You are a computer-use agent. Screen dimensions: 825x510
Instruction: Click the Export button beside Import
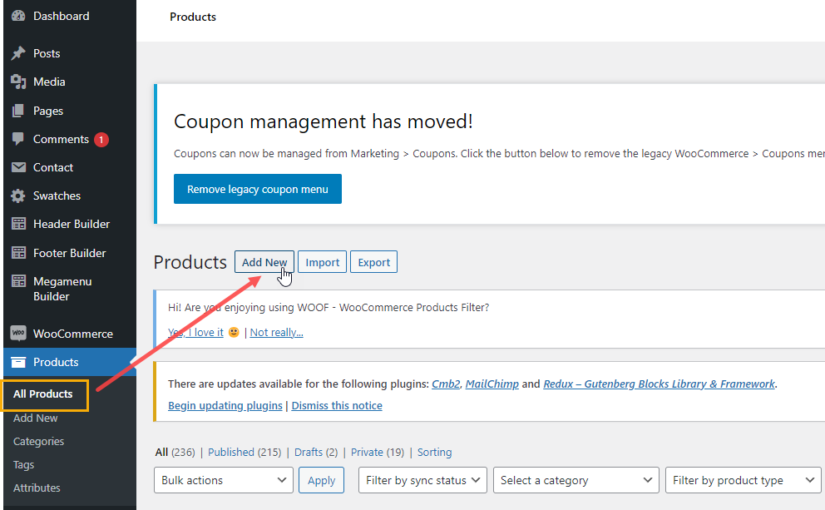374,262
